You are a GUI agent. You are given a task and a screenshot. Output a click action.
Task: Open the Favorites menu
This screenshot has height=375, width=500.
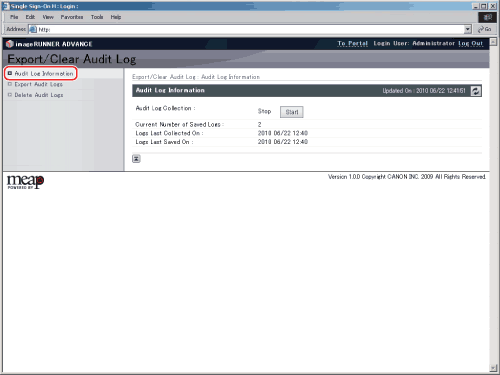72,17
